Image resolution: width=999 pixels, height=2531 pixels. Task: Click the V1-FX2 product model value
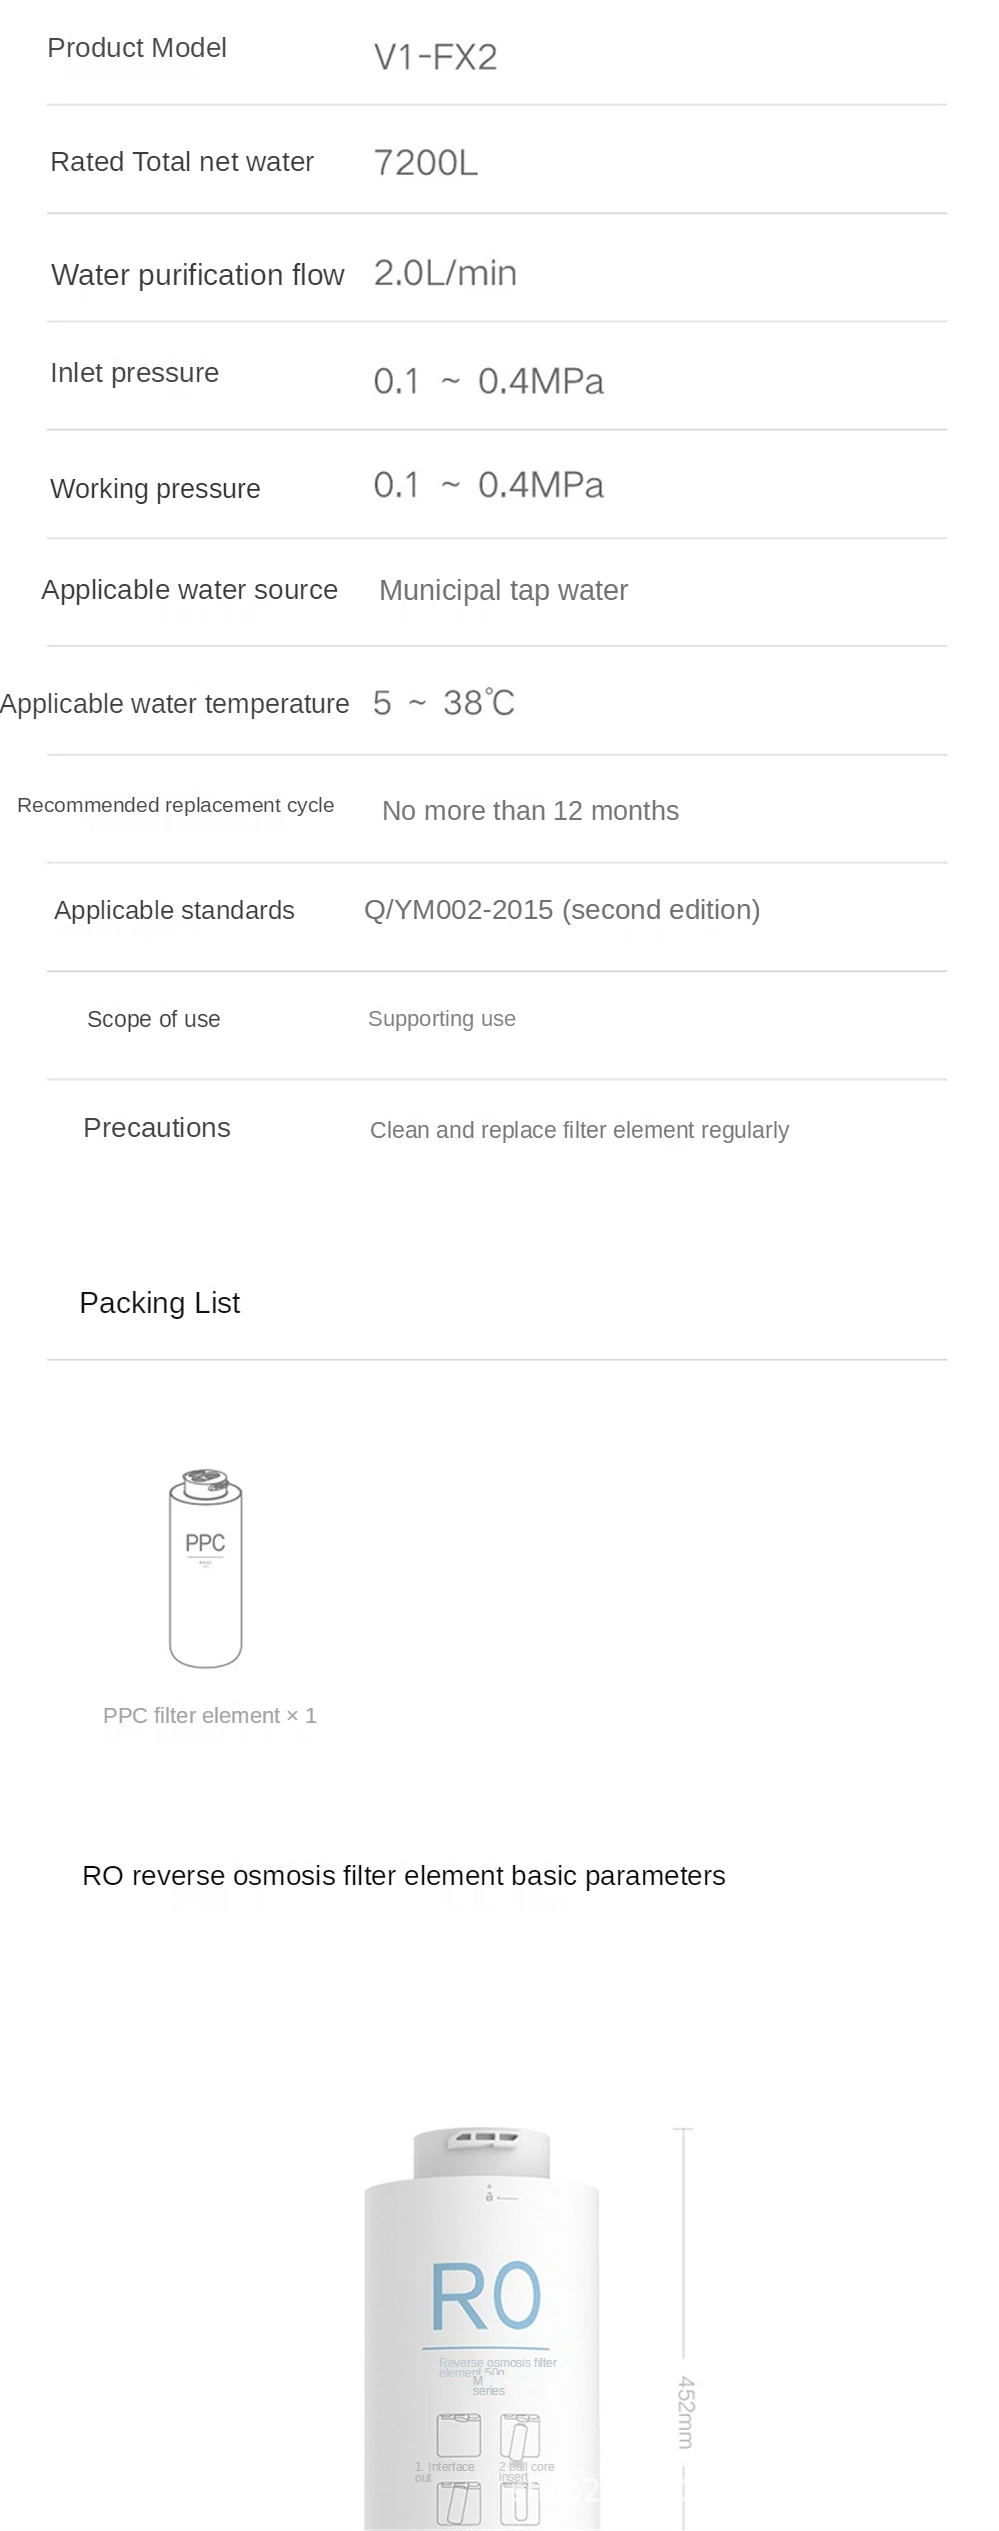[435, 57]
